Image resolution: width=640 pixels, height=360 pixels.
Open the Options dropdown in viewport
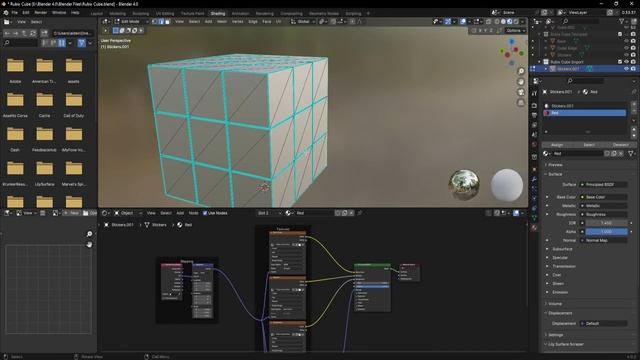pos(515,31)
